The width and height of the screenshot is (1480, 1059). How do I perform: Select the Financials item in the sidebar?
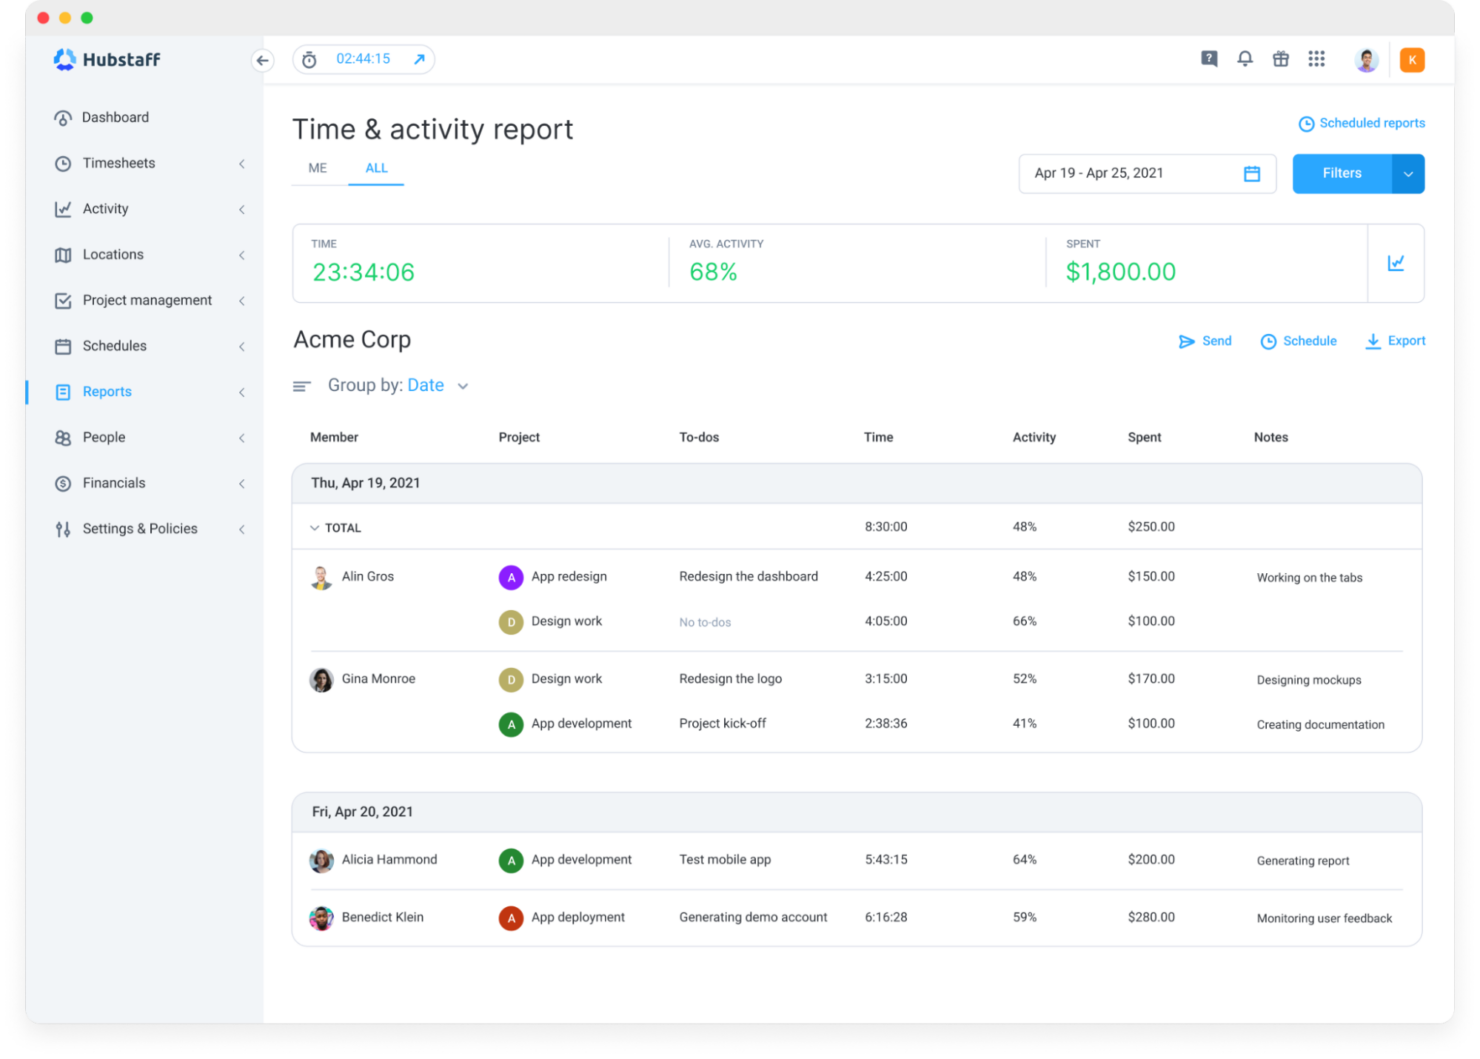pos(113,483)
